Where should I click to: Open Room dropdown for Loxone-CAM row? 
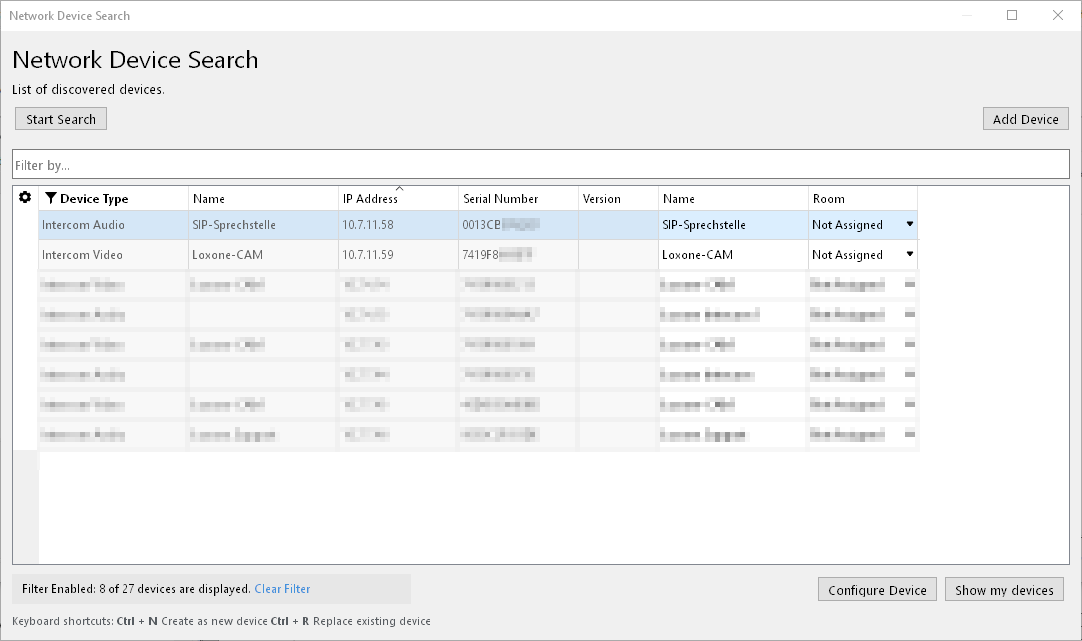(909, 255)
